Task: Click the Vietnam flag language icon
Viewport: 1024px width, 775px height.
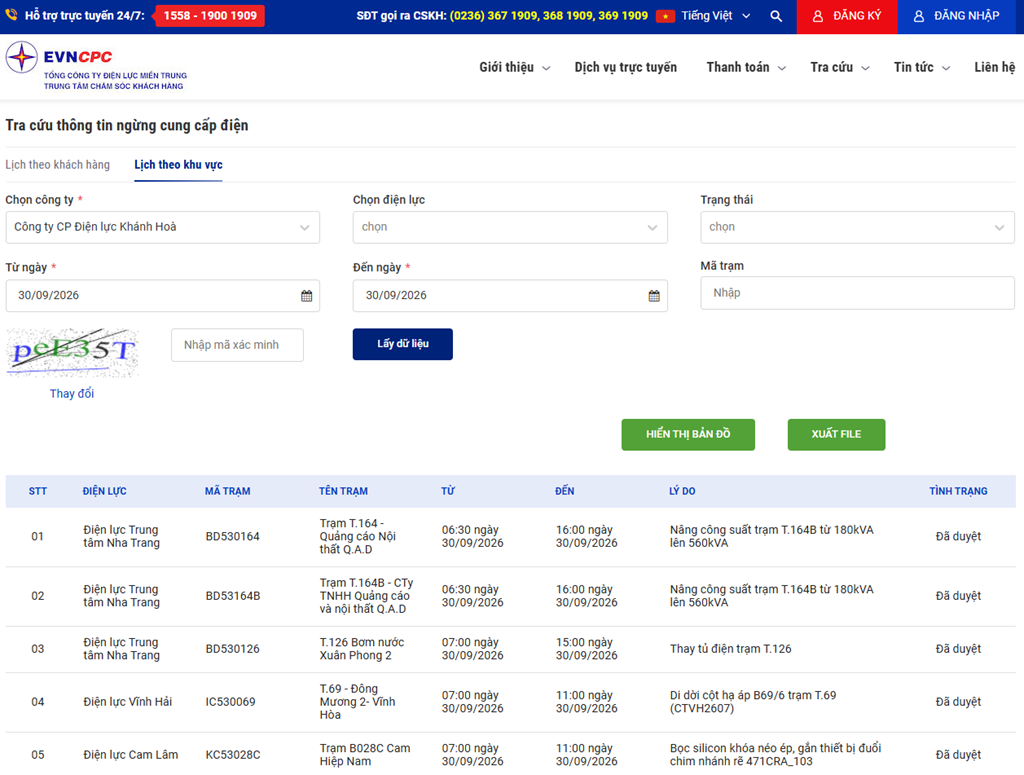Action: point(665,16)
